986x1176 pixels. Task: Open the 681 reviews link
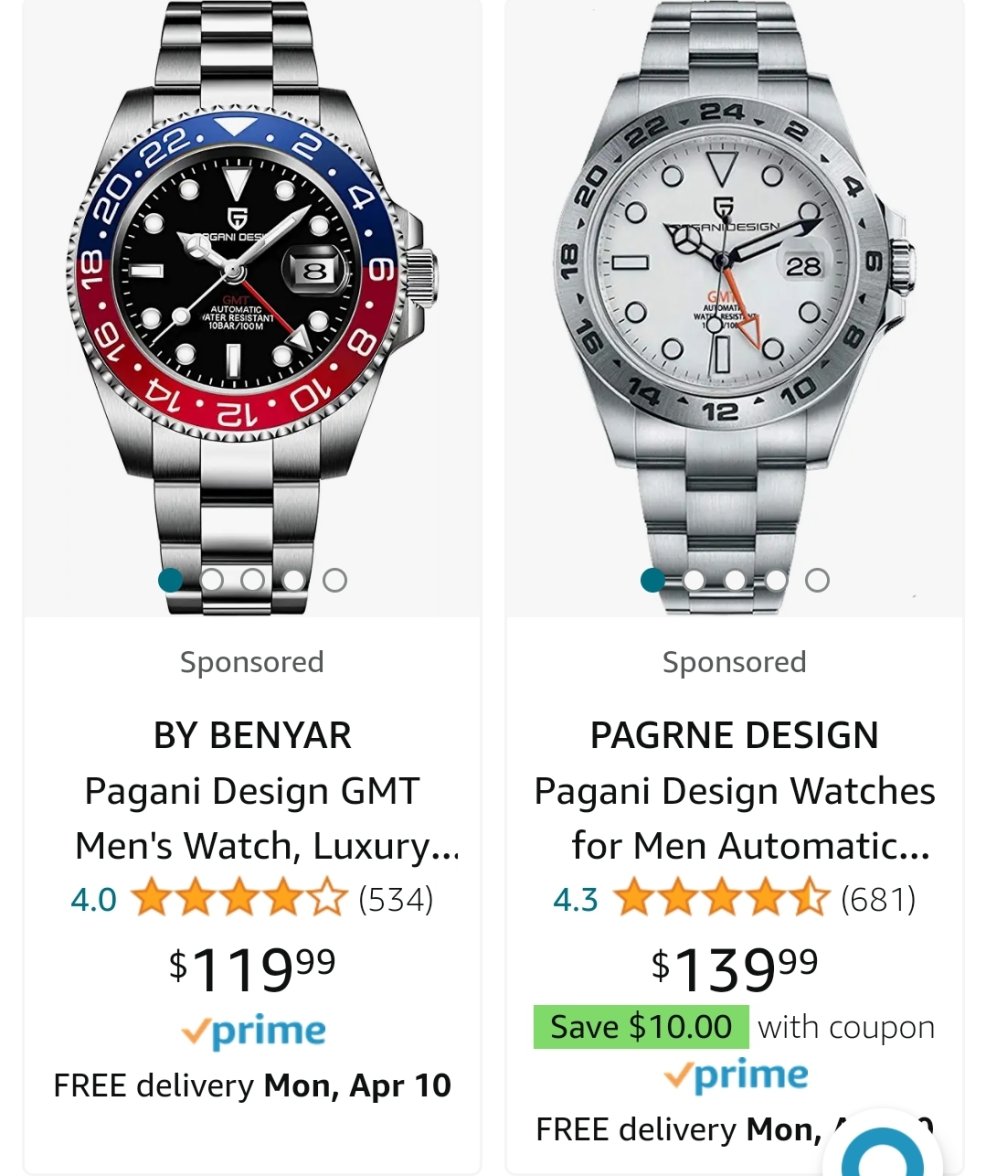pyautogui.click(x=878, y=900)
